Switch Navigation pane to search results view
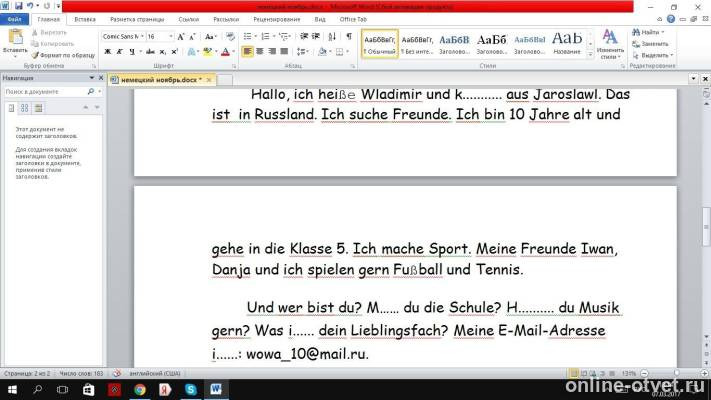The image size is (711, 400). click(x=39, y=108)
